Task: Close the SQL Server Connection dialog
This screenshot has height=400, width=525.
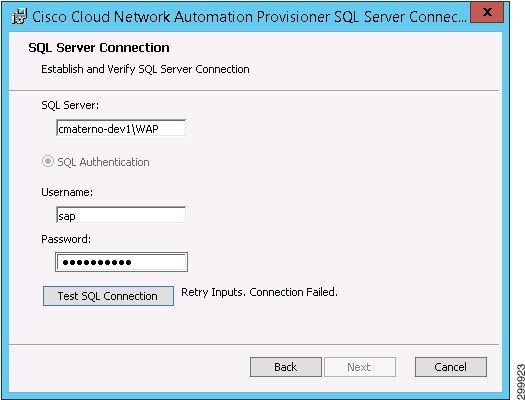Action: coord(487,13)
